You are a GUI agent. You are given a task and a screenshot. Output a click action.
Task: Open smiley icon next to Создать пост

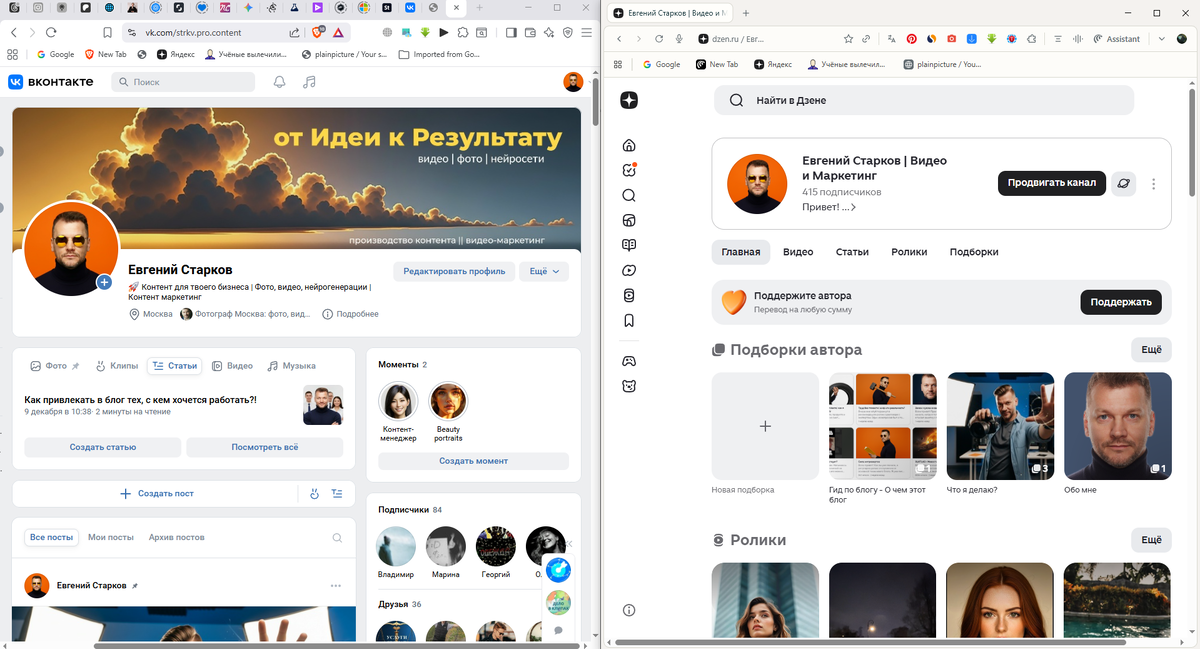pos(314,493)
